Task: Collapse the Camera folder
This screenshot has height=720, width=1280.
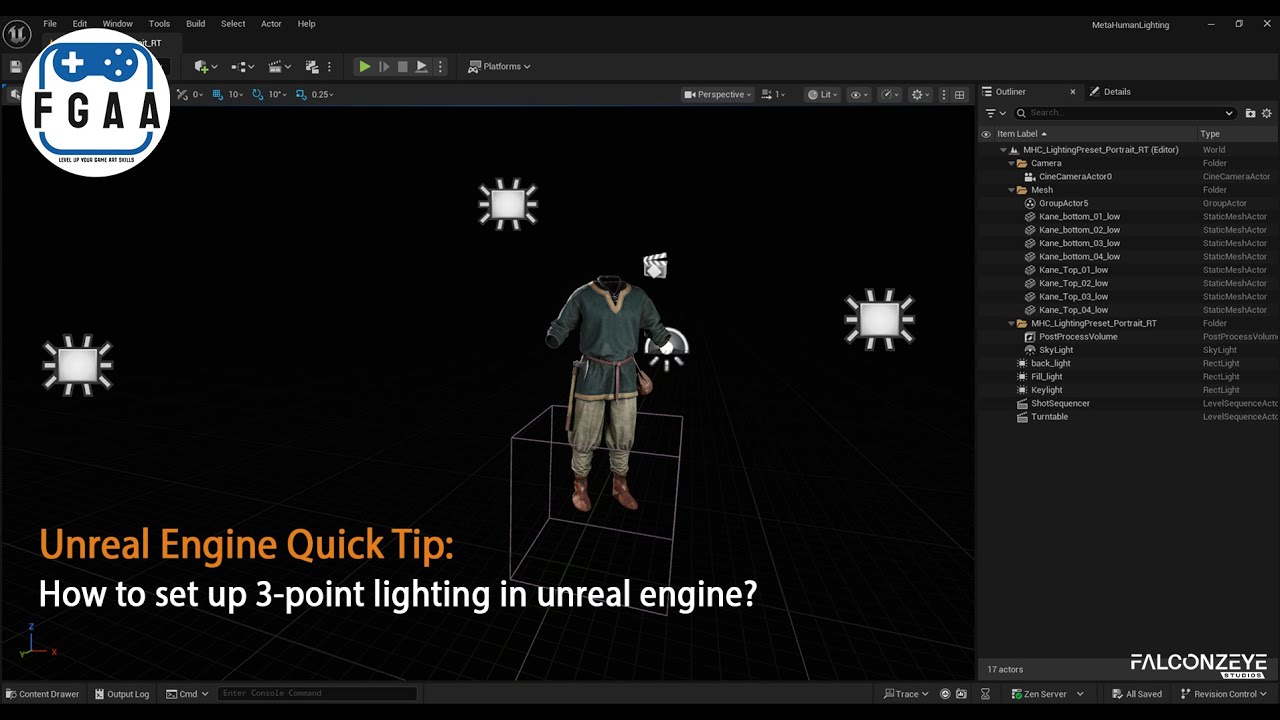Action: pos(1011,163)
